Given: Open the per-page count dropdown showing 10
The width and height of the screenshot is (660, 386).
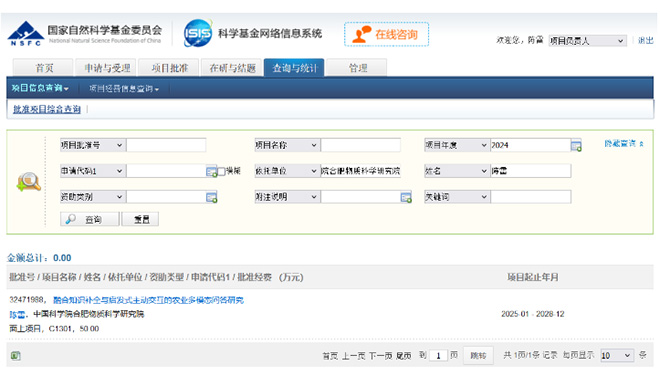Looking at the screenshot, I should pos(617,356).
